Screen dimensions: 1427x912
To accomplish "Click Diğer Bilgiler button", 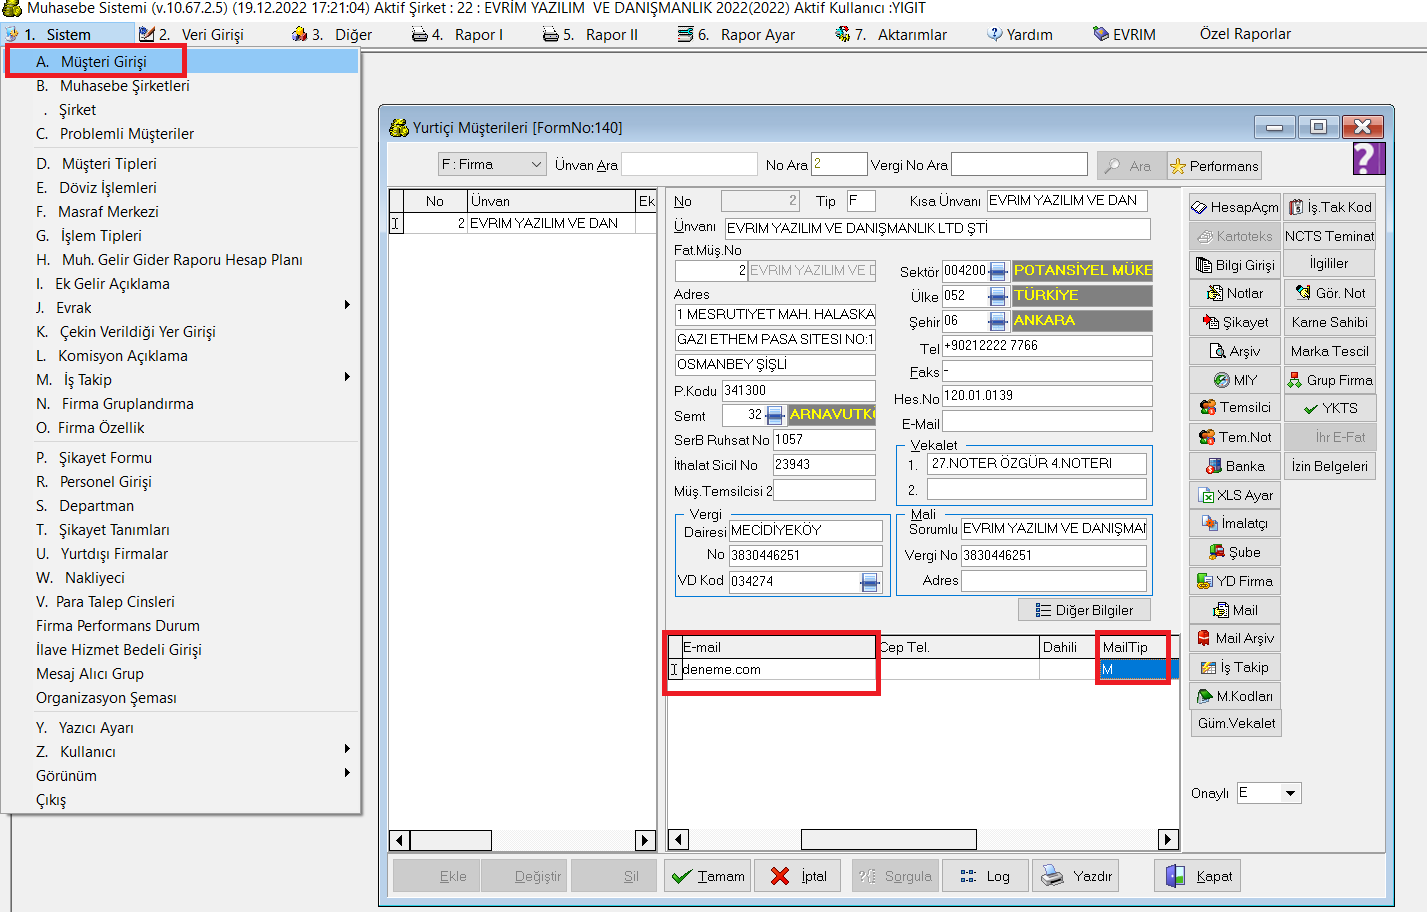I will (x=1084, y=610).
